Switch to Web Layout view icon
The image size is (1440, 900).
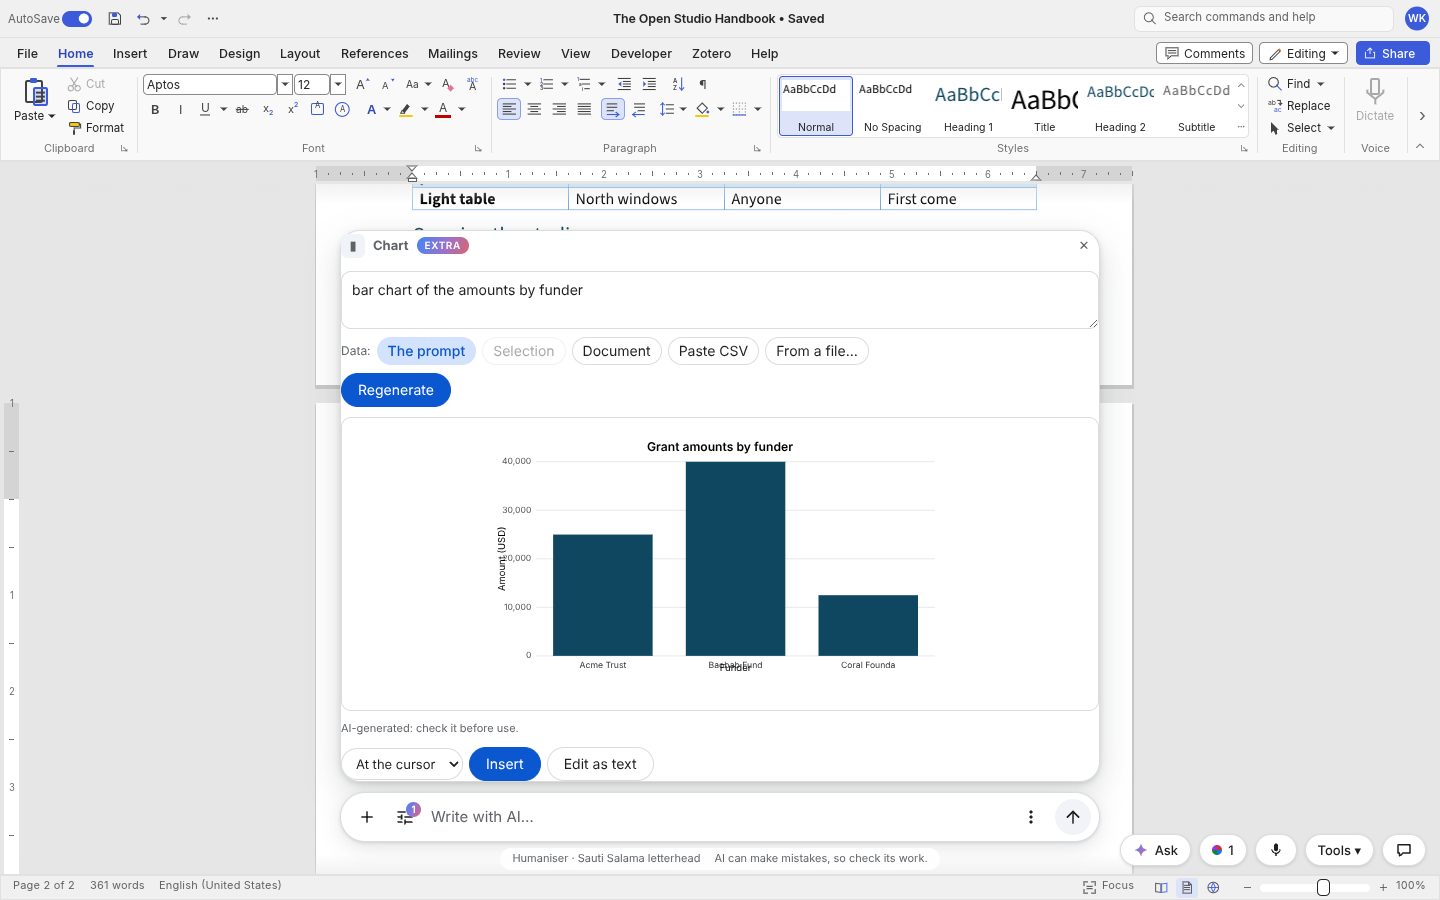pos(1213,887)
